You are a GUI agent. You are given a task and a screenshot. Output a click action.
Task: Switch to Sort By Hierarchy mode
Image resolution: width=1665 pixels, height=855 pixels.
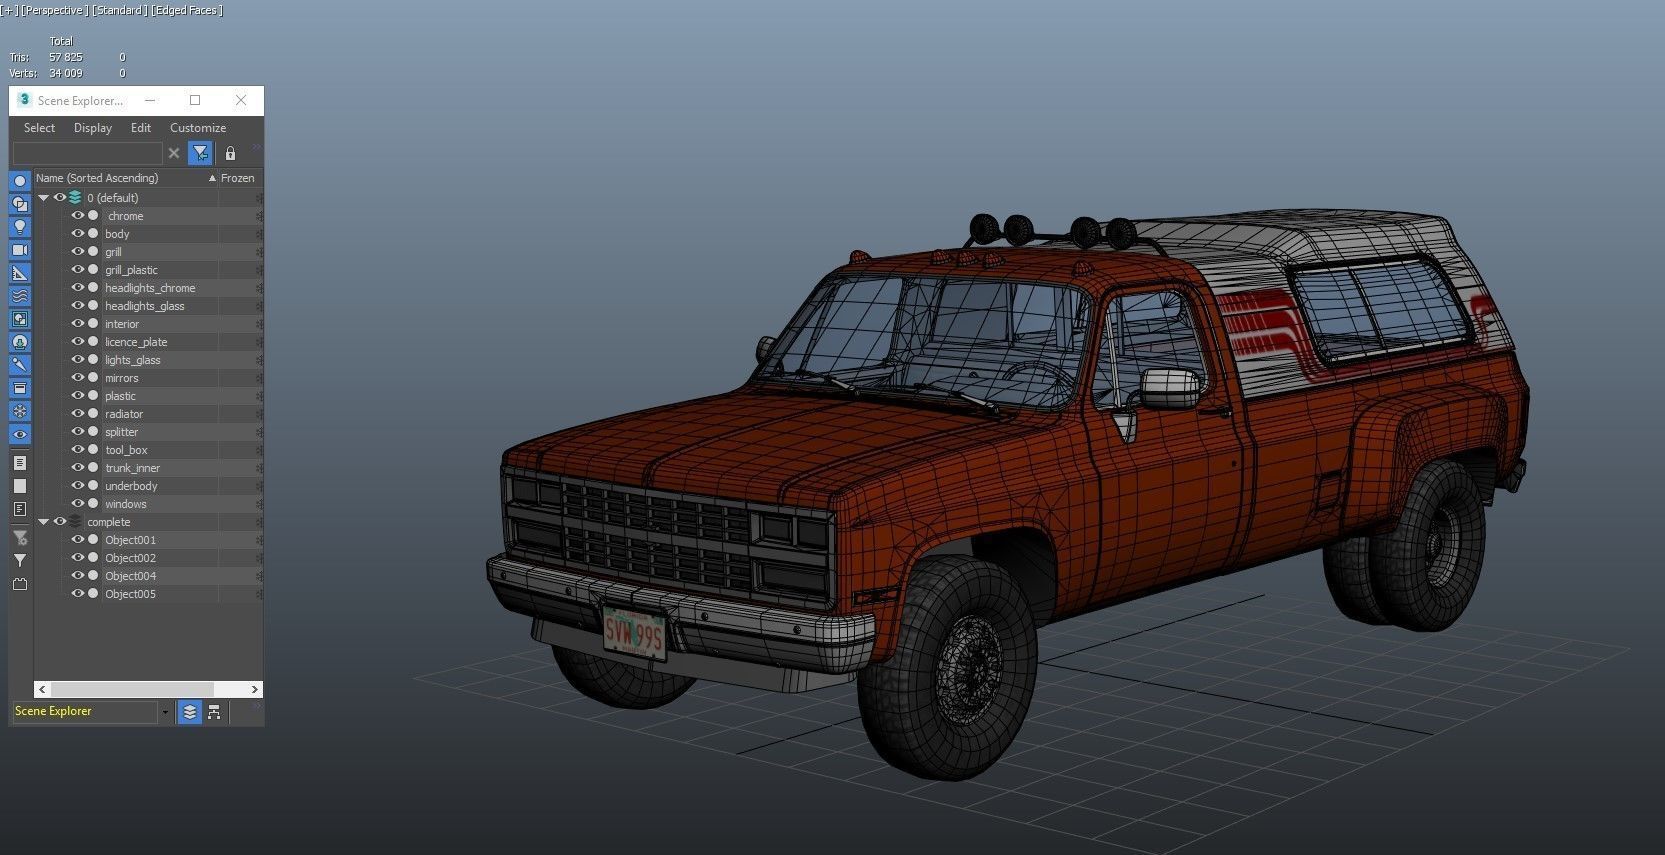tap(214, 712)
